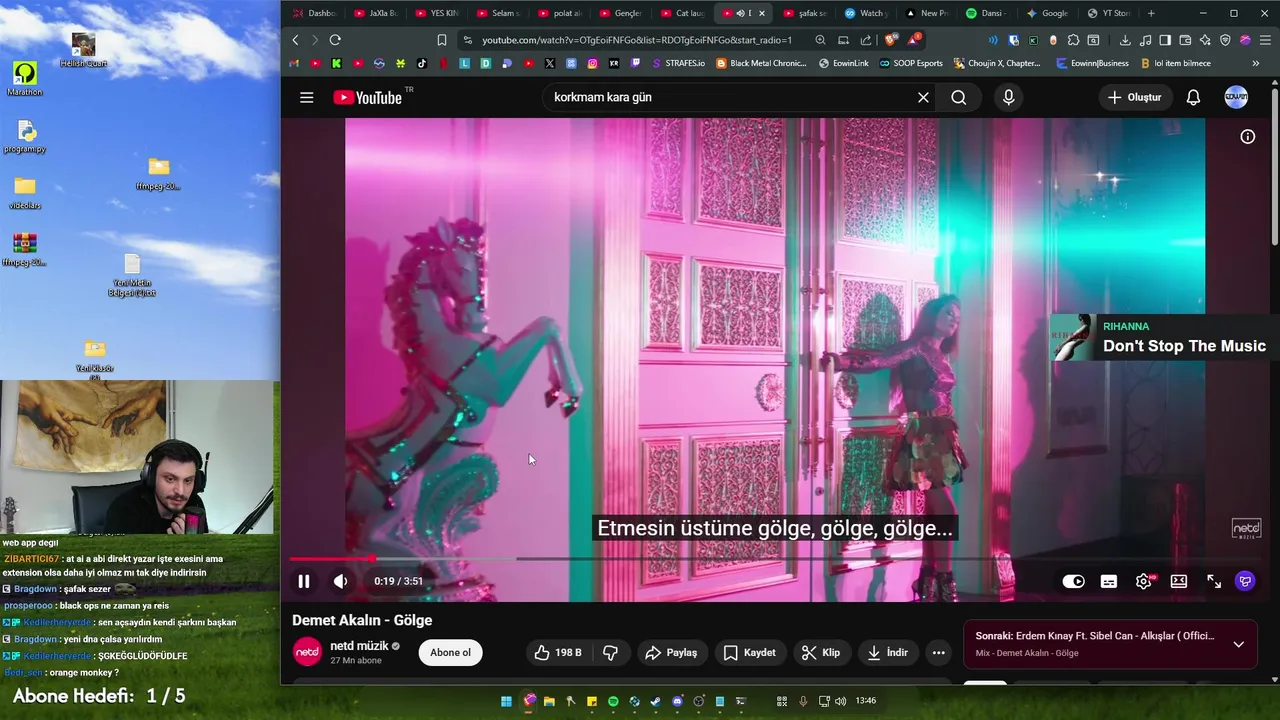Screen dimensions: 1280x720
Task: Click the youtube.com address bar URL
Action: point(636,40)
